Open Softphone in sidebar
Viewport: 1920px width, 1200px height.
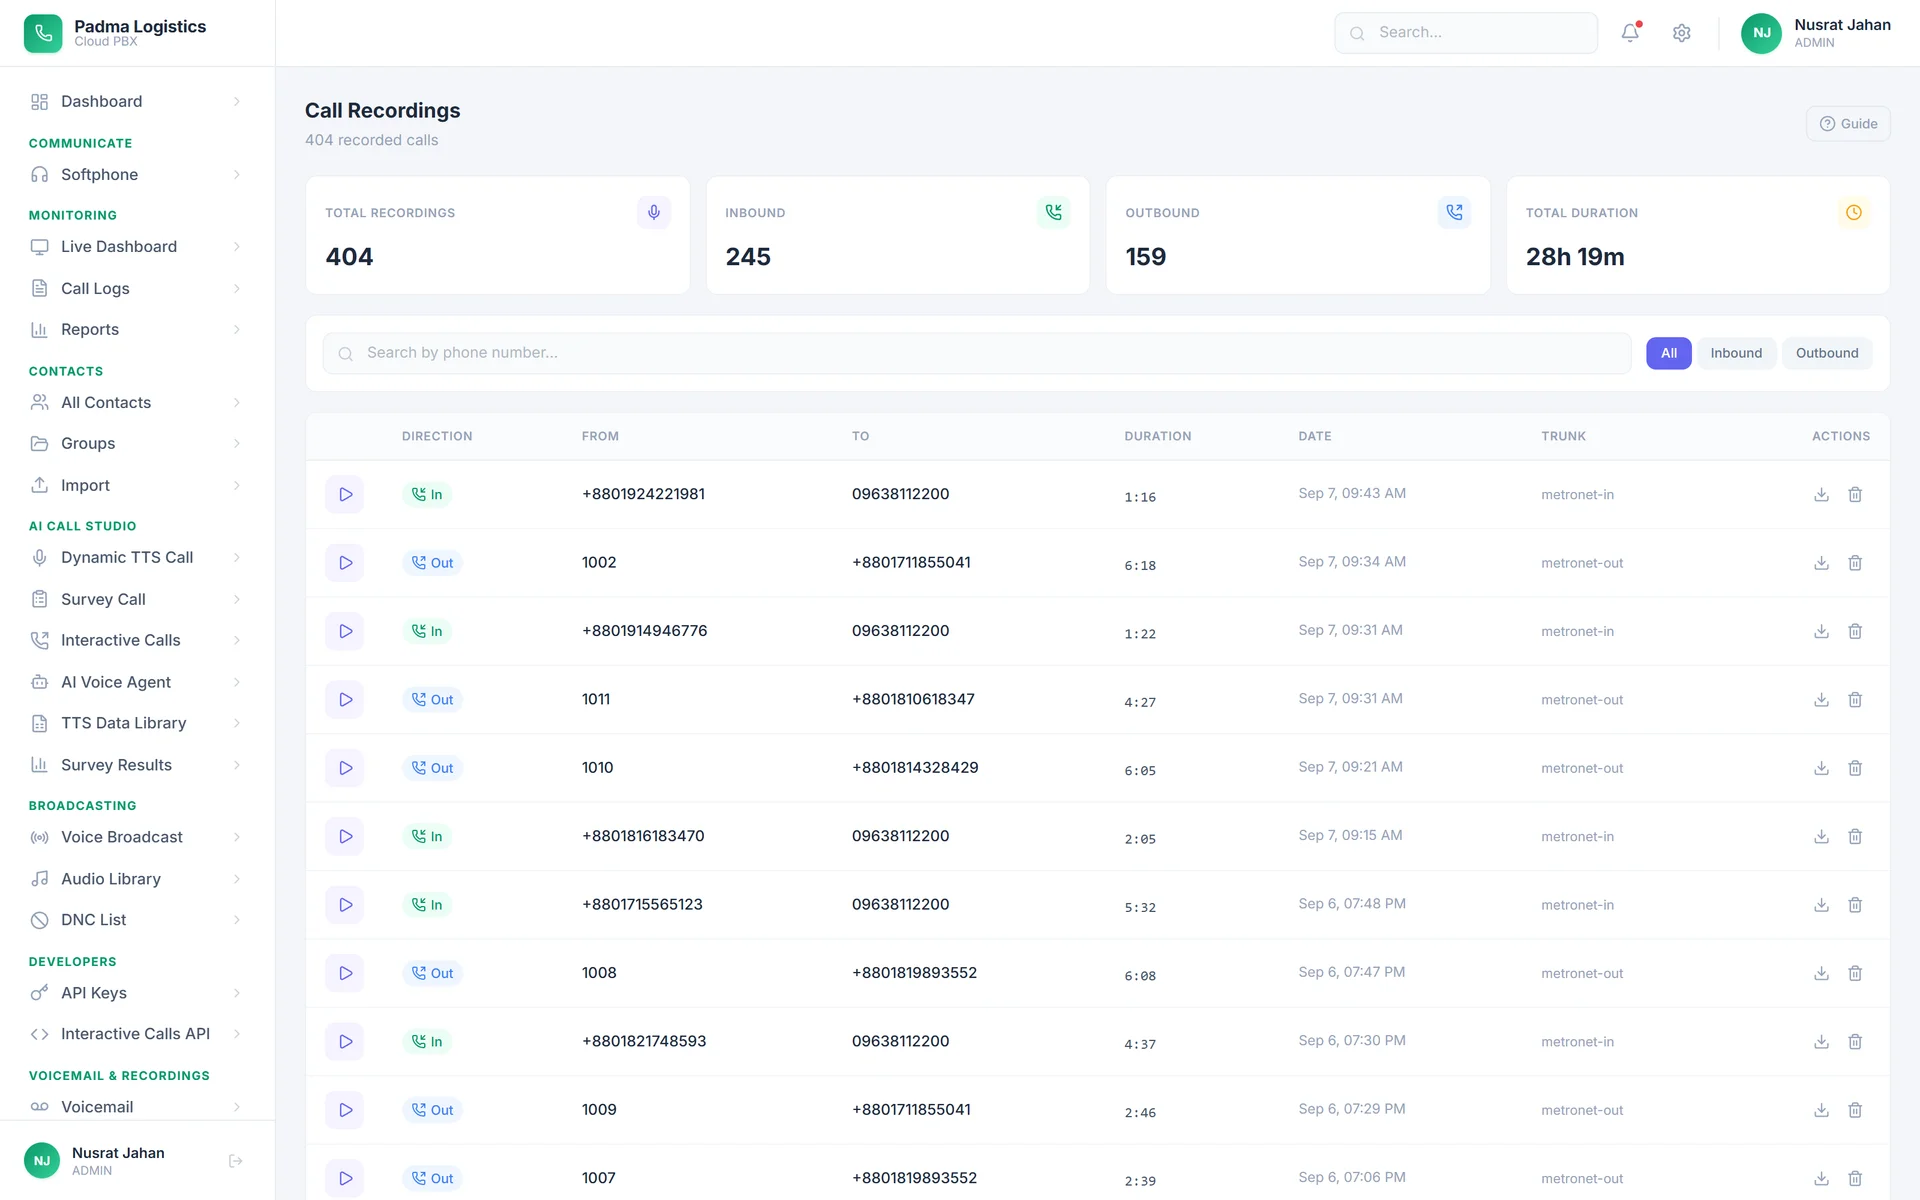(x=137, y=174)
